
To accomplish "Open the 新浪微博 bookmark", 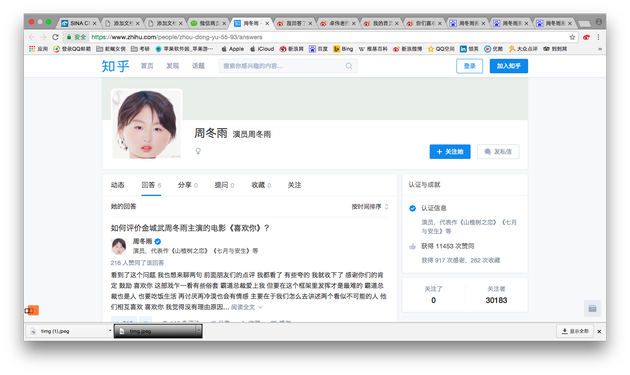I will pyautogui.click(x=407, y=49).
